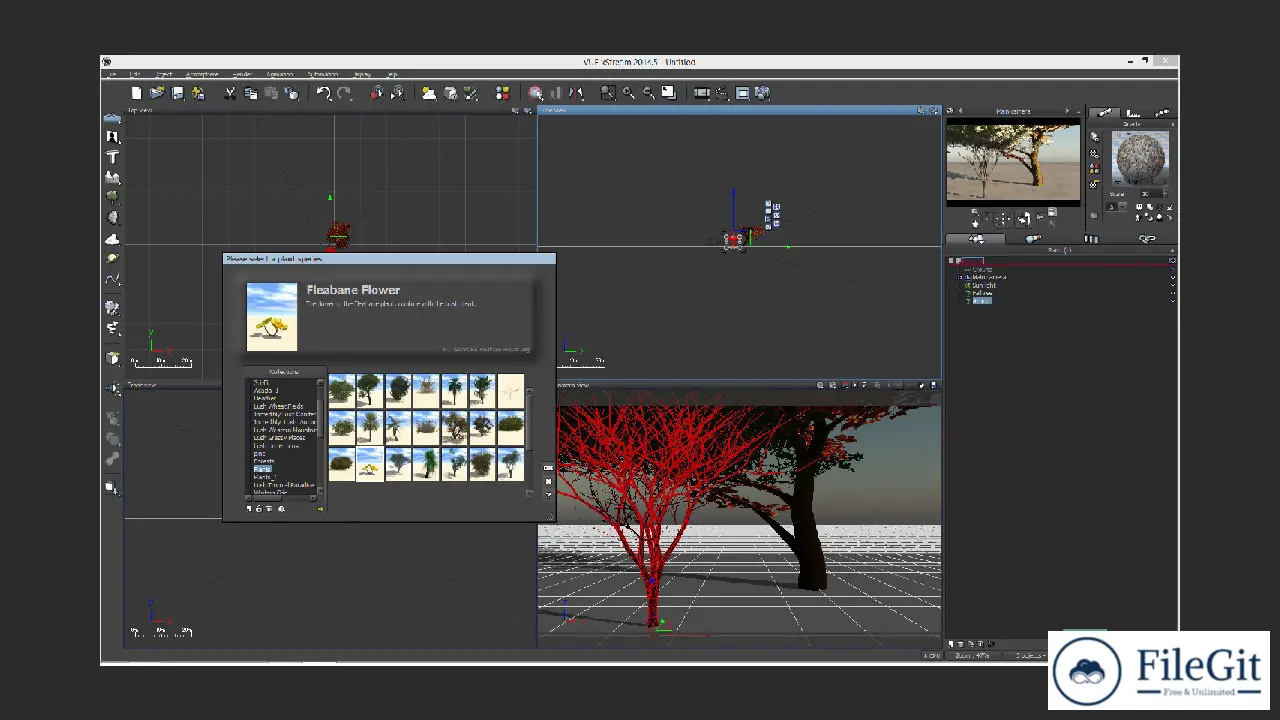Screen dimensions: 1280x720
Task: Open the Edit menu
Action: [x=134, y=75]
